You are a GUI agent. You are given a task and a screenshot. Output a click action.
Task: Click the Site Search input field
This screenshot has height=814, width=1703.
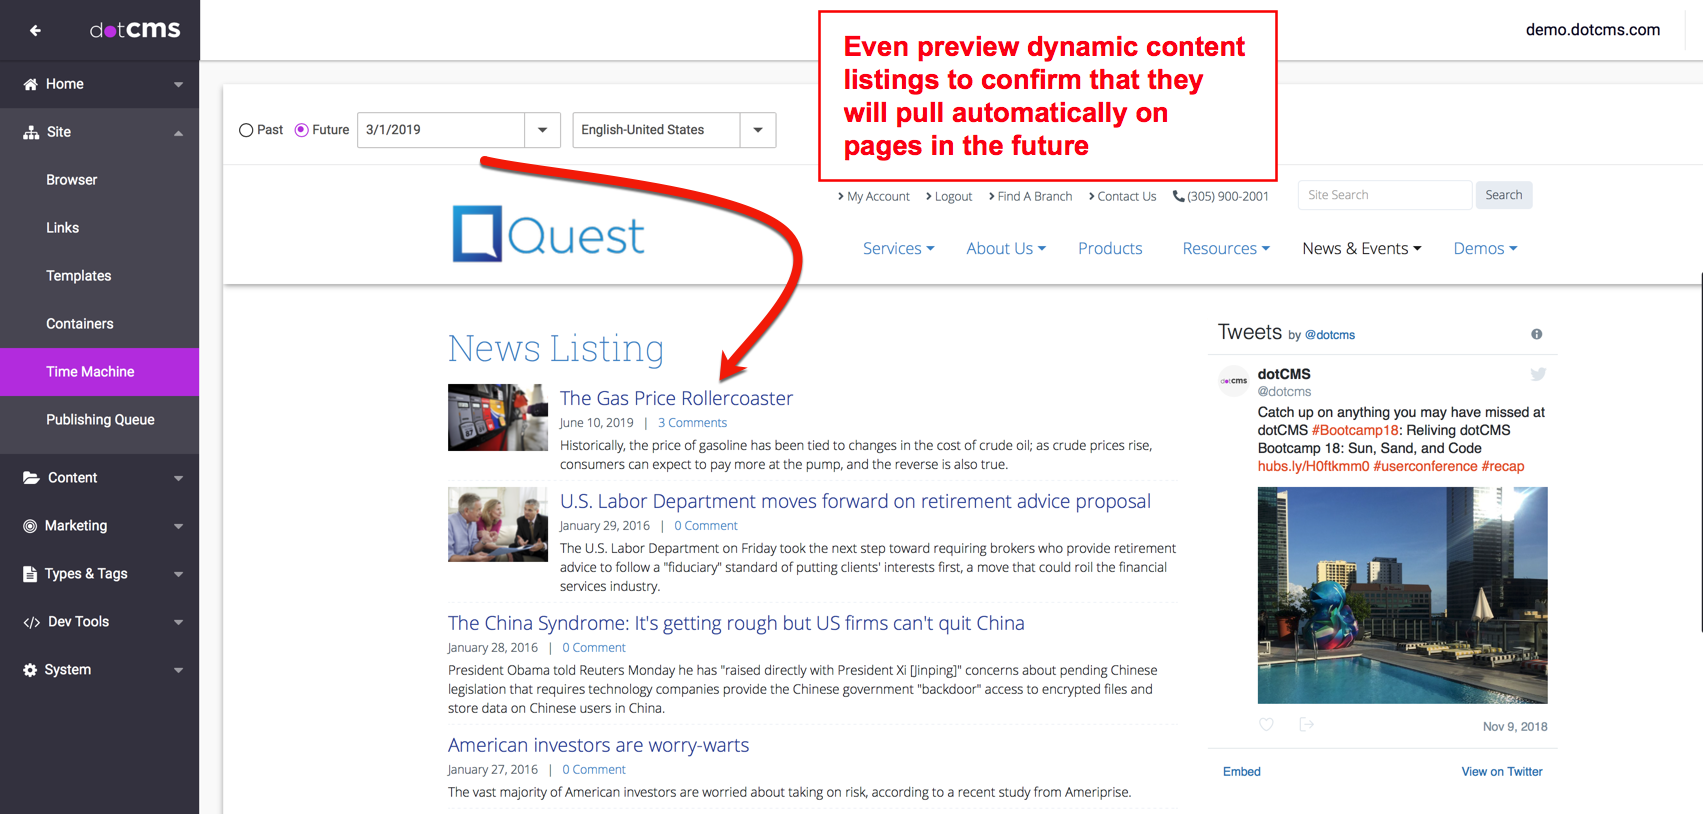1385,195
